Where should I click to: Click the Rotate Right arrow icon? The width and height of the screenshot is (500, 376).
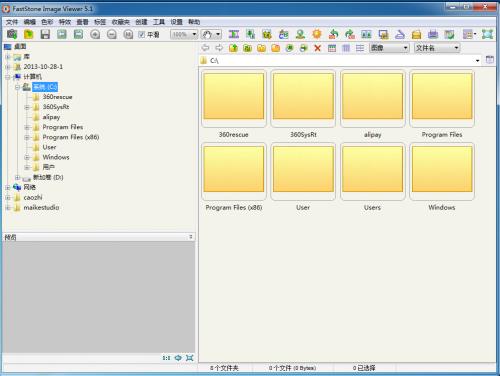coord(350,34)
